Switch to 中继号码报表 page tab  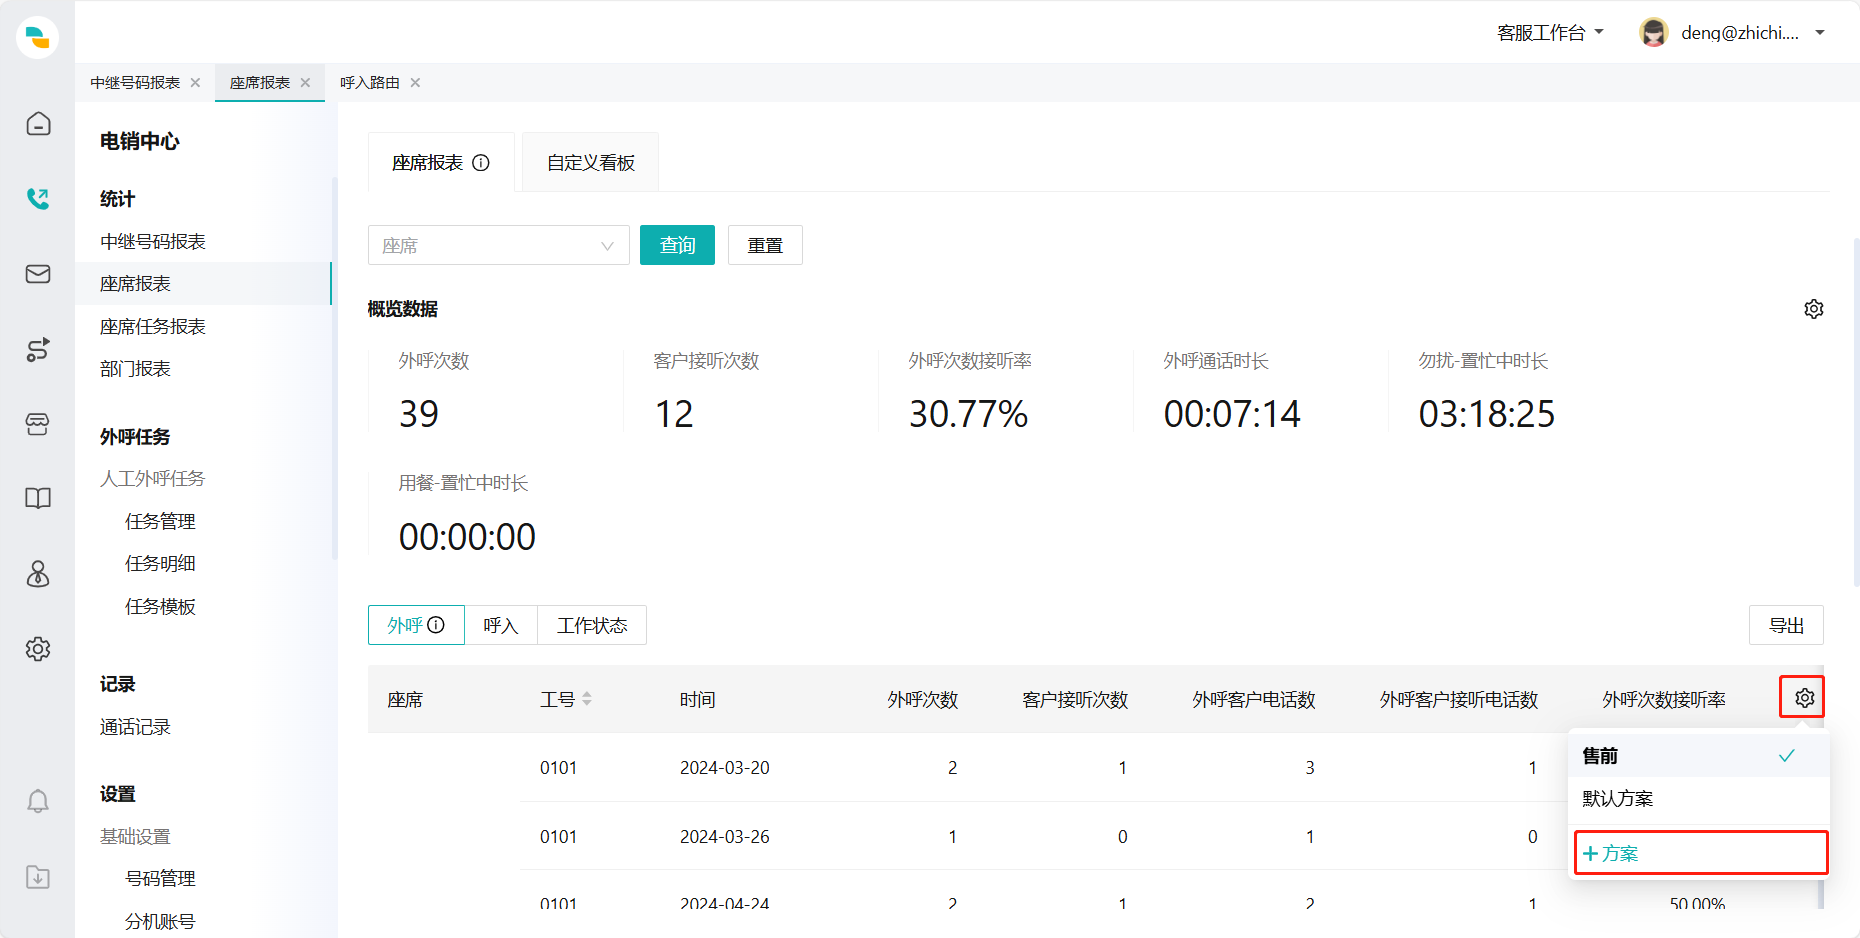(135, 83)
